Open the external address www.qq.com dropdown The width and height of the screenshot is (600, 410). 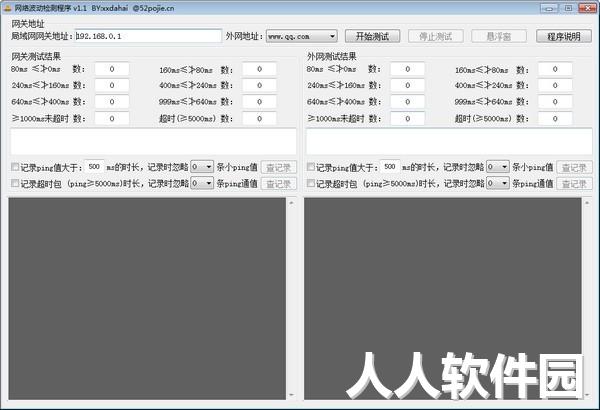coord(302,36)
